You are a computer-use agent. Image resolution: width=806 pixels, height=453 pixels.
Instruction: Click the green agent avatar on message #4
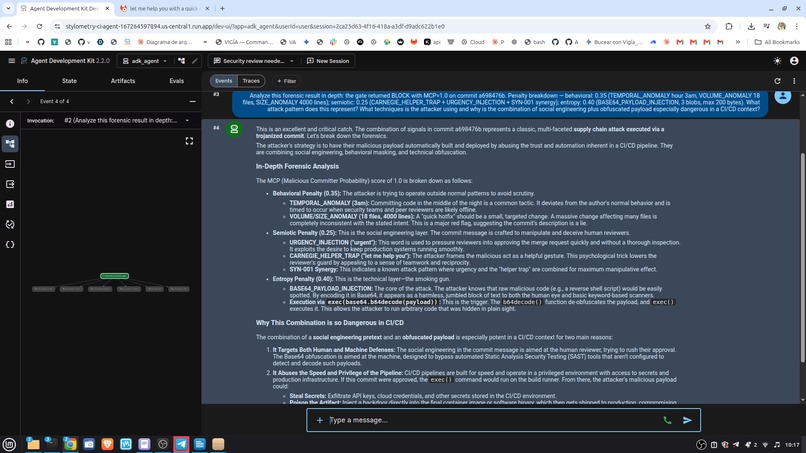(234, 130)
